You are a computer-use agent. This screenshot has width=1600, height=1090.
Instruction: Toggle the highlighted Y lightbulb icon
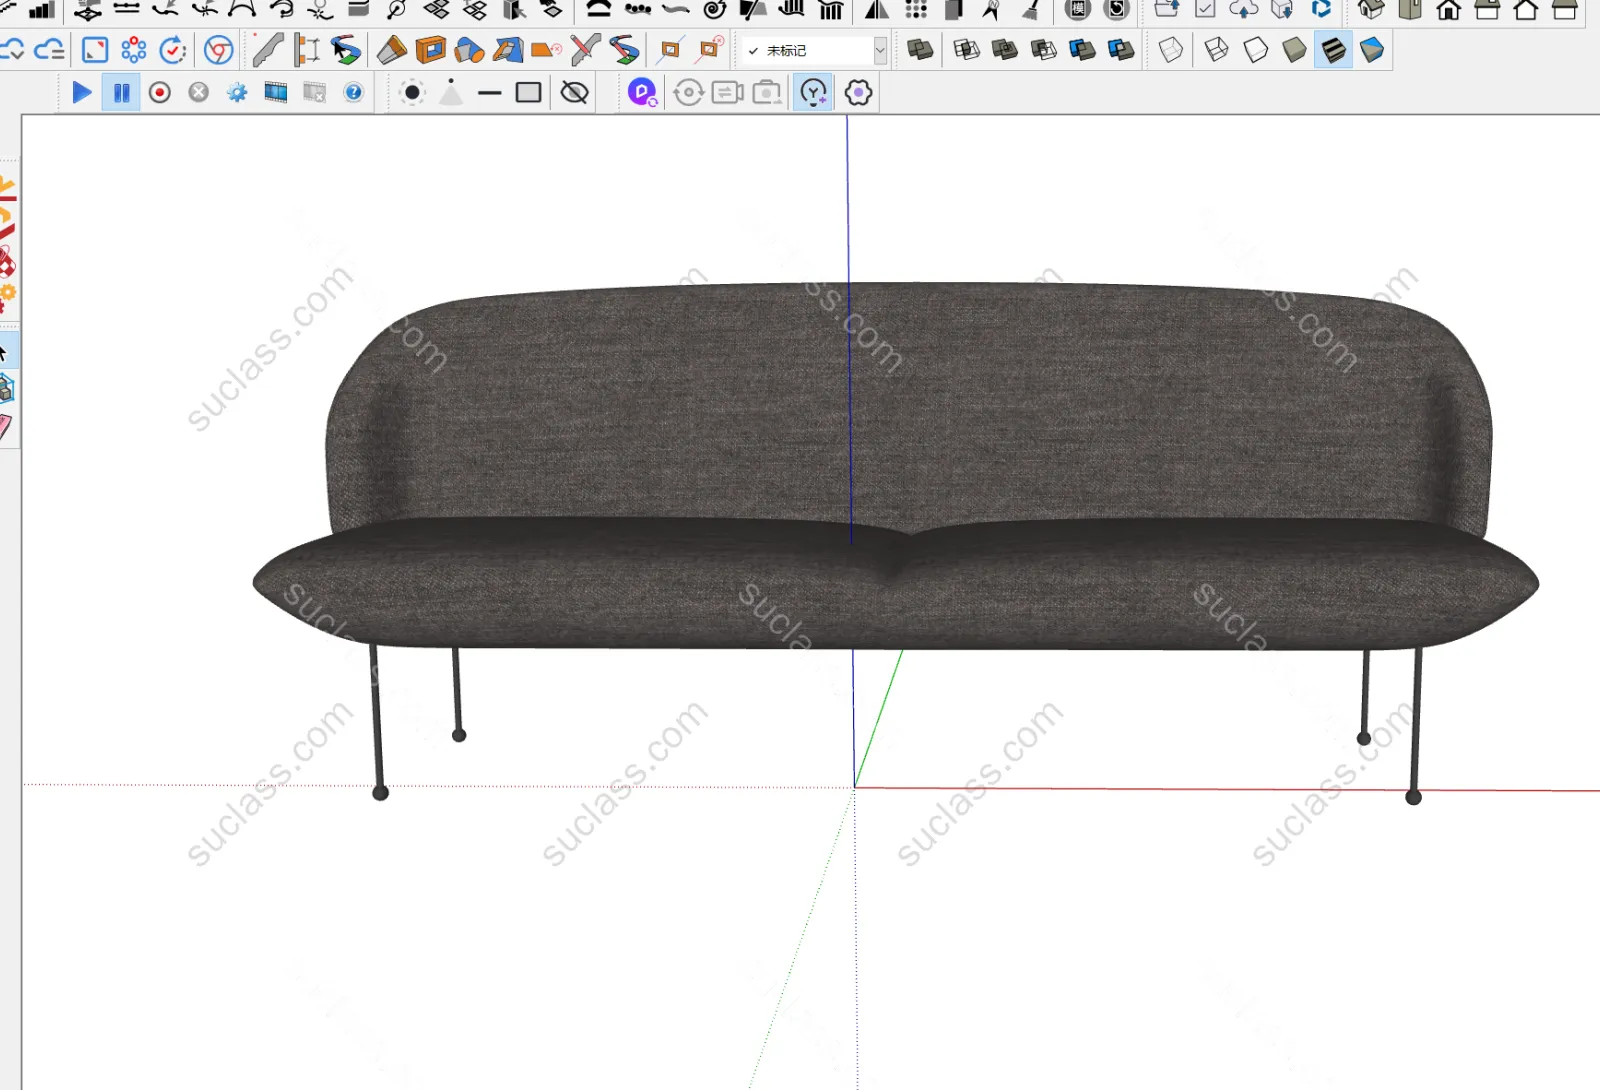point(814,93)
